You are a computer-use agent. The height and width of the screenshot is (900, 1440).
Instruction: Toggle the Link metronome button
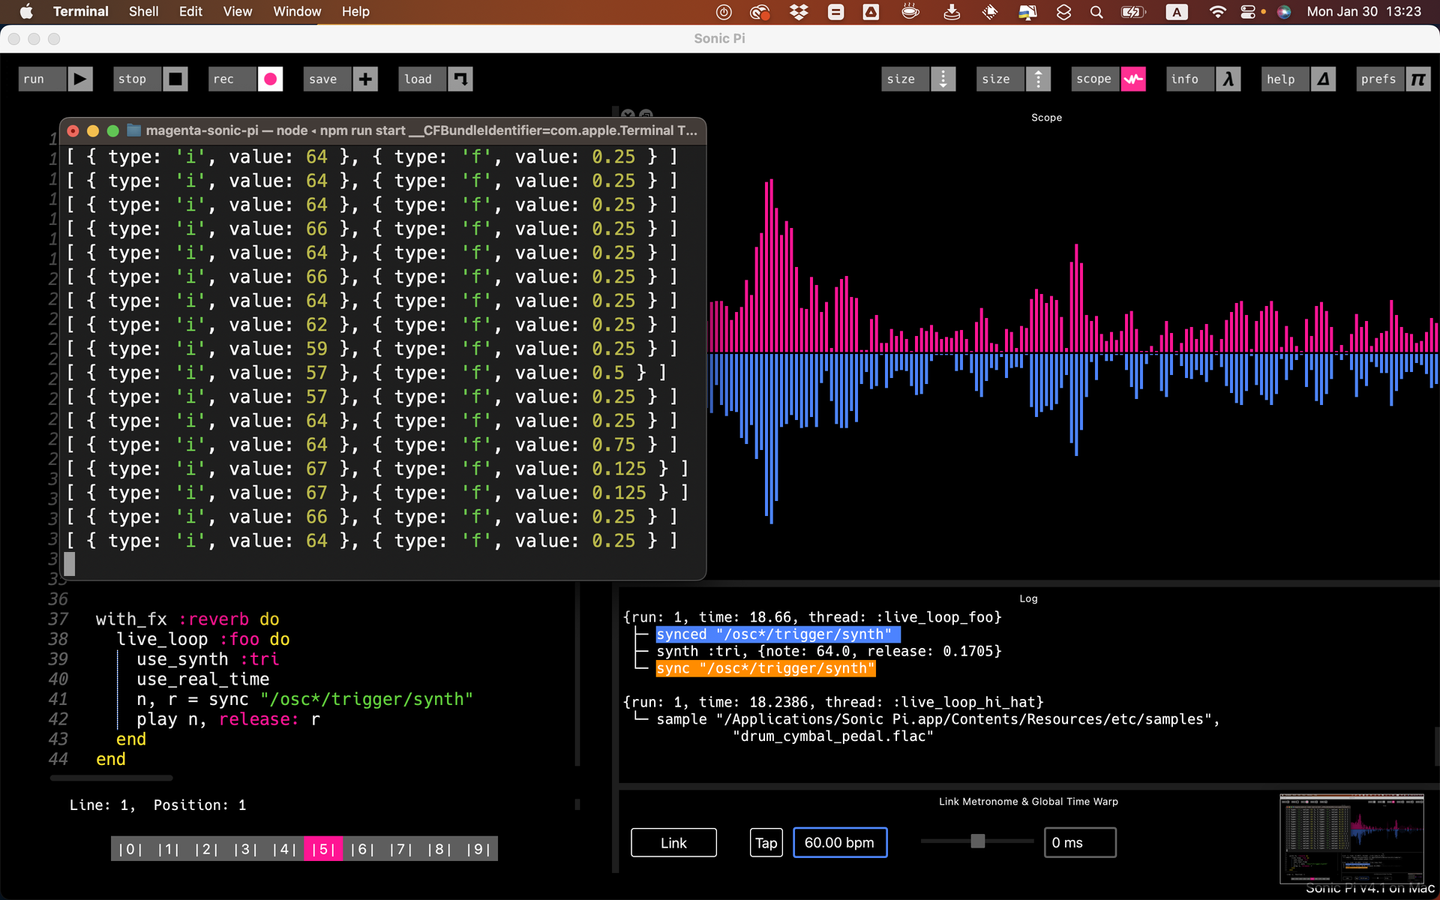point(673,843)
